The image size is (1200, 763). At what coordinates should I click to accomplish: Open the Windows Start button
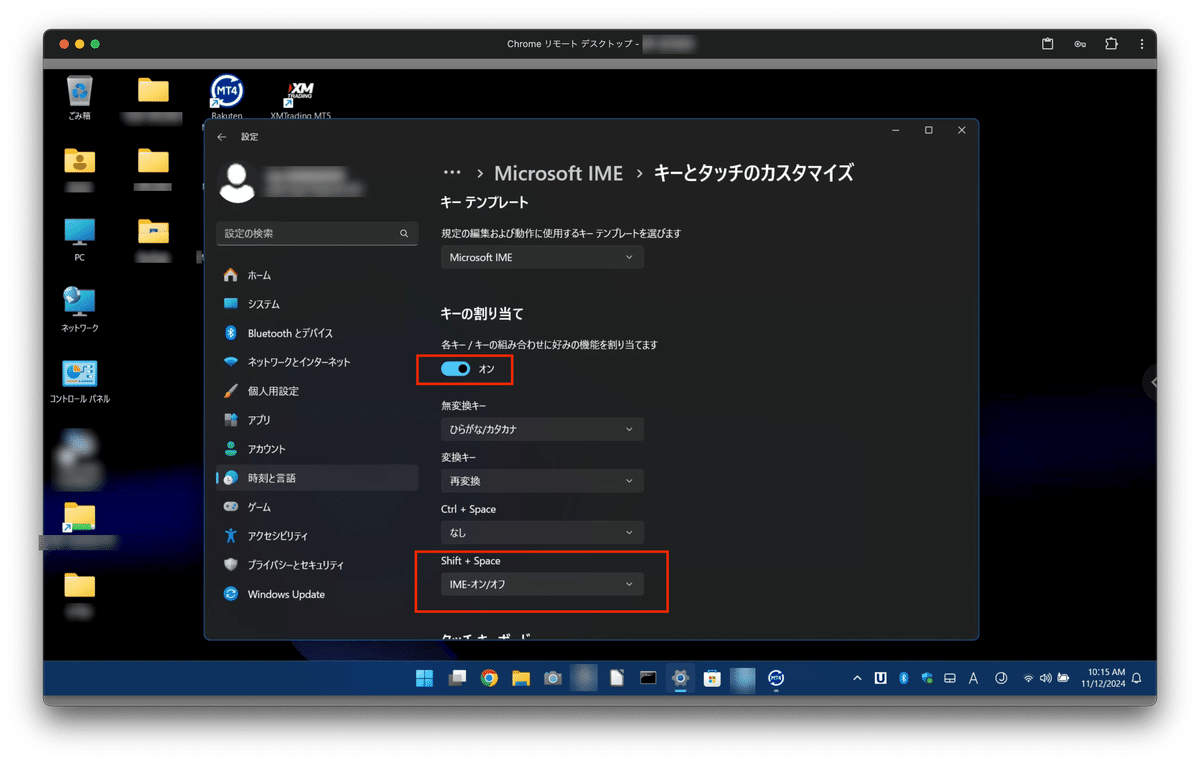tap(424, 678)
